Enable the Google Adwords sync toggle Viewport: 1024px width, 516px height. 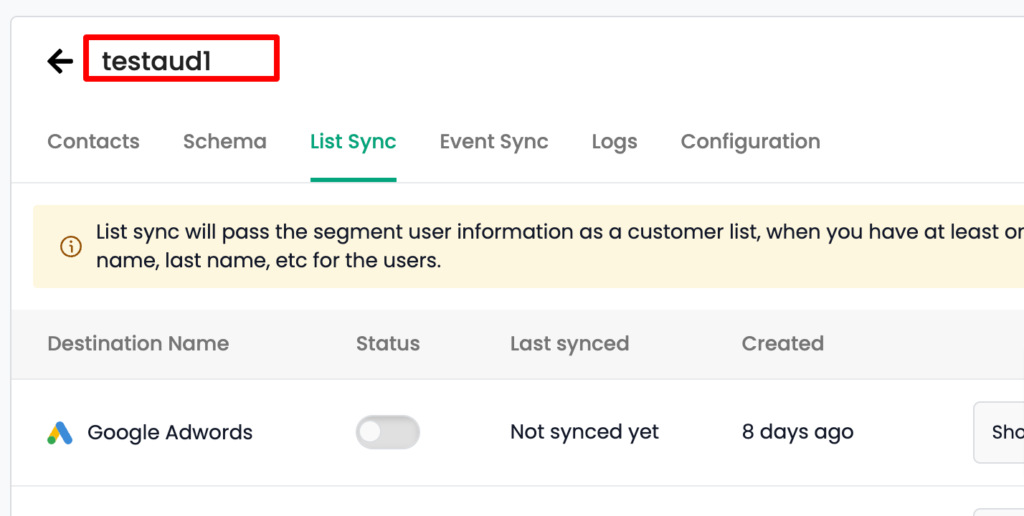click(x=388, y=432)
